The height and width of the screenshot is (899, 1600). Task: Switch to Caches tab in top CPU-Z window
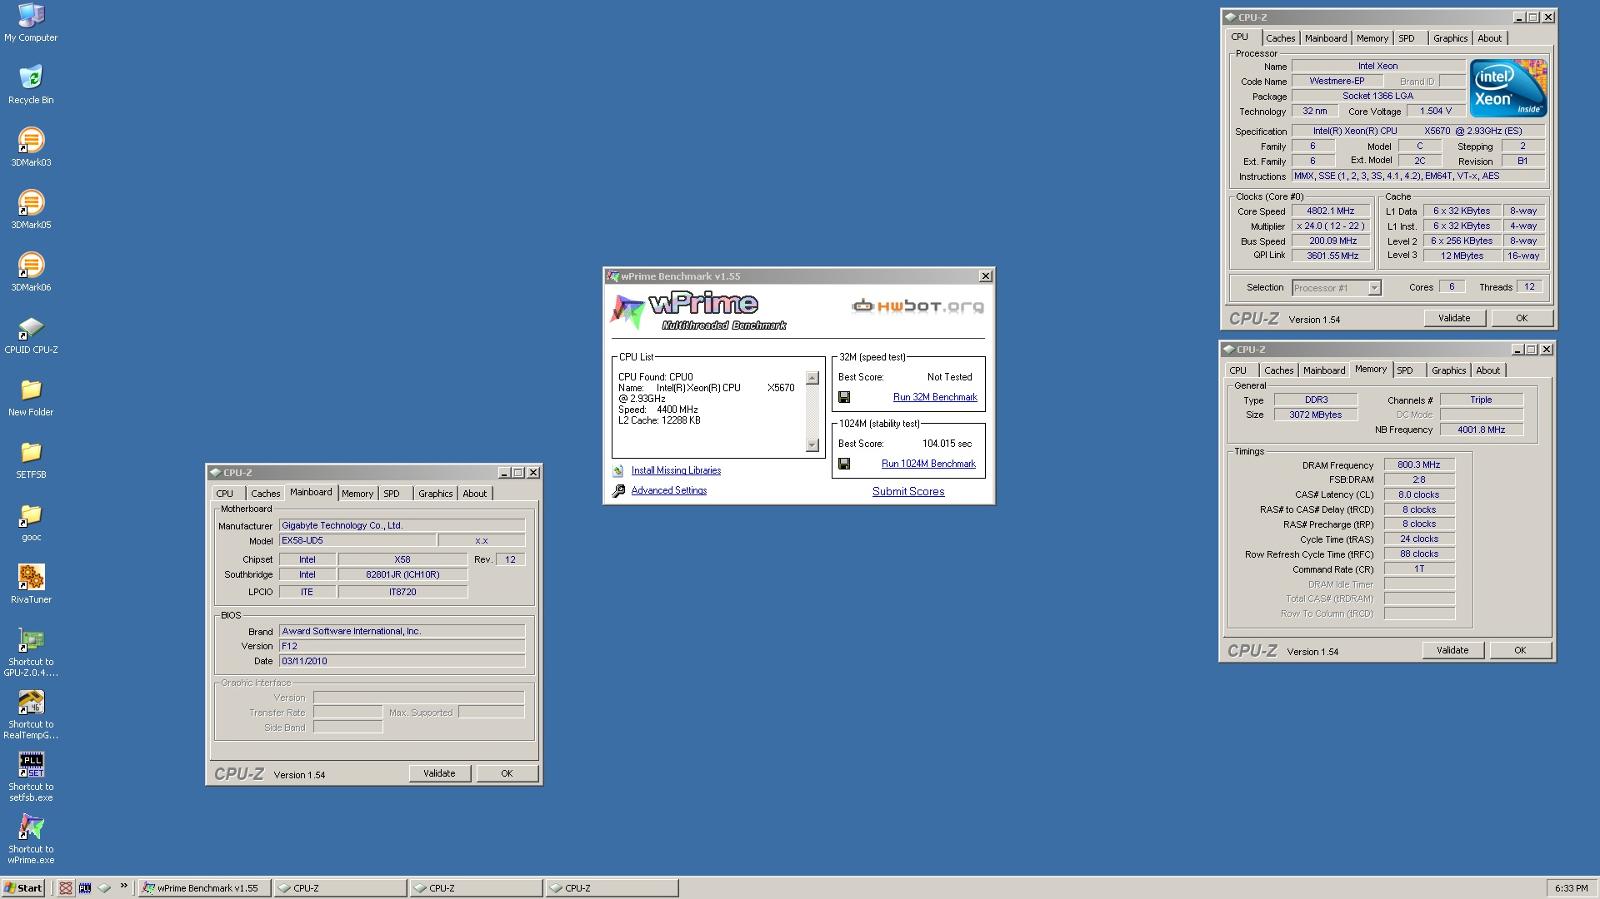pyautogui.click(x=1281, y=39)
